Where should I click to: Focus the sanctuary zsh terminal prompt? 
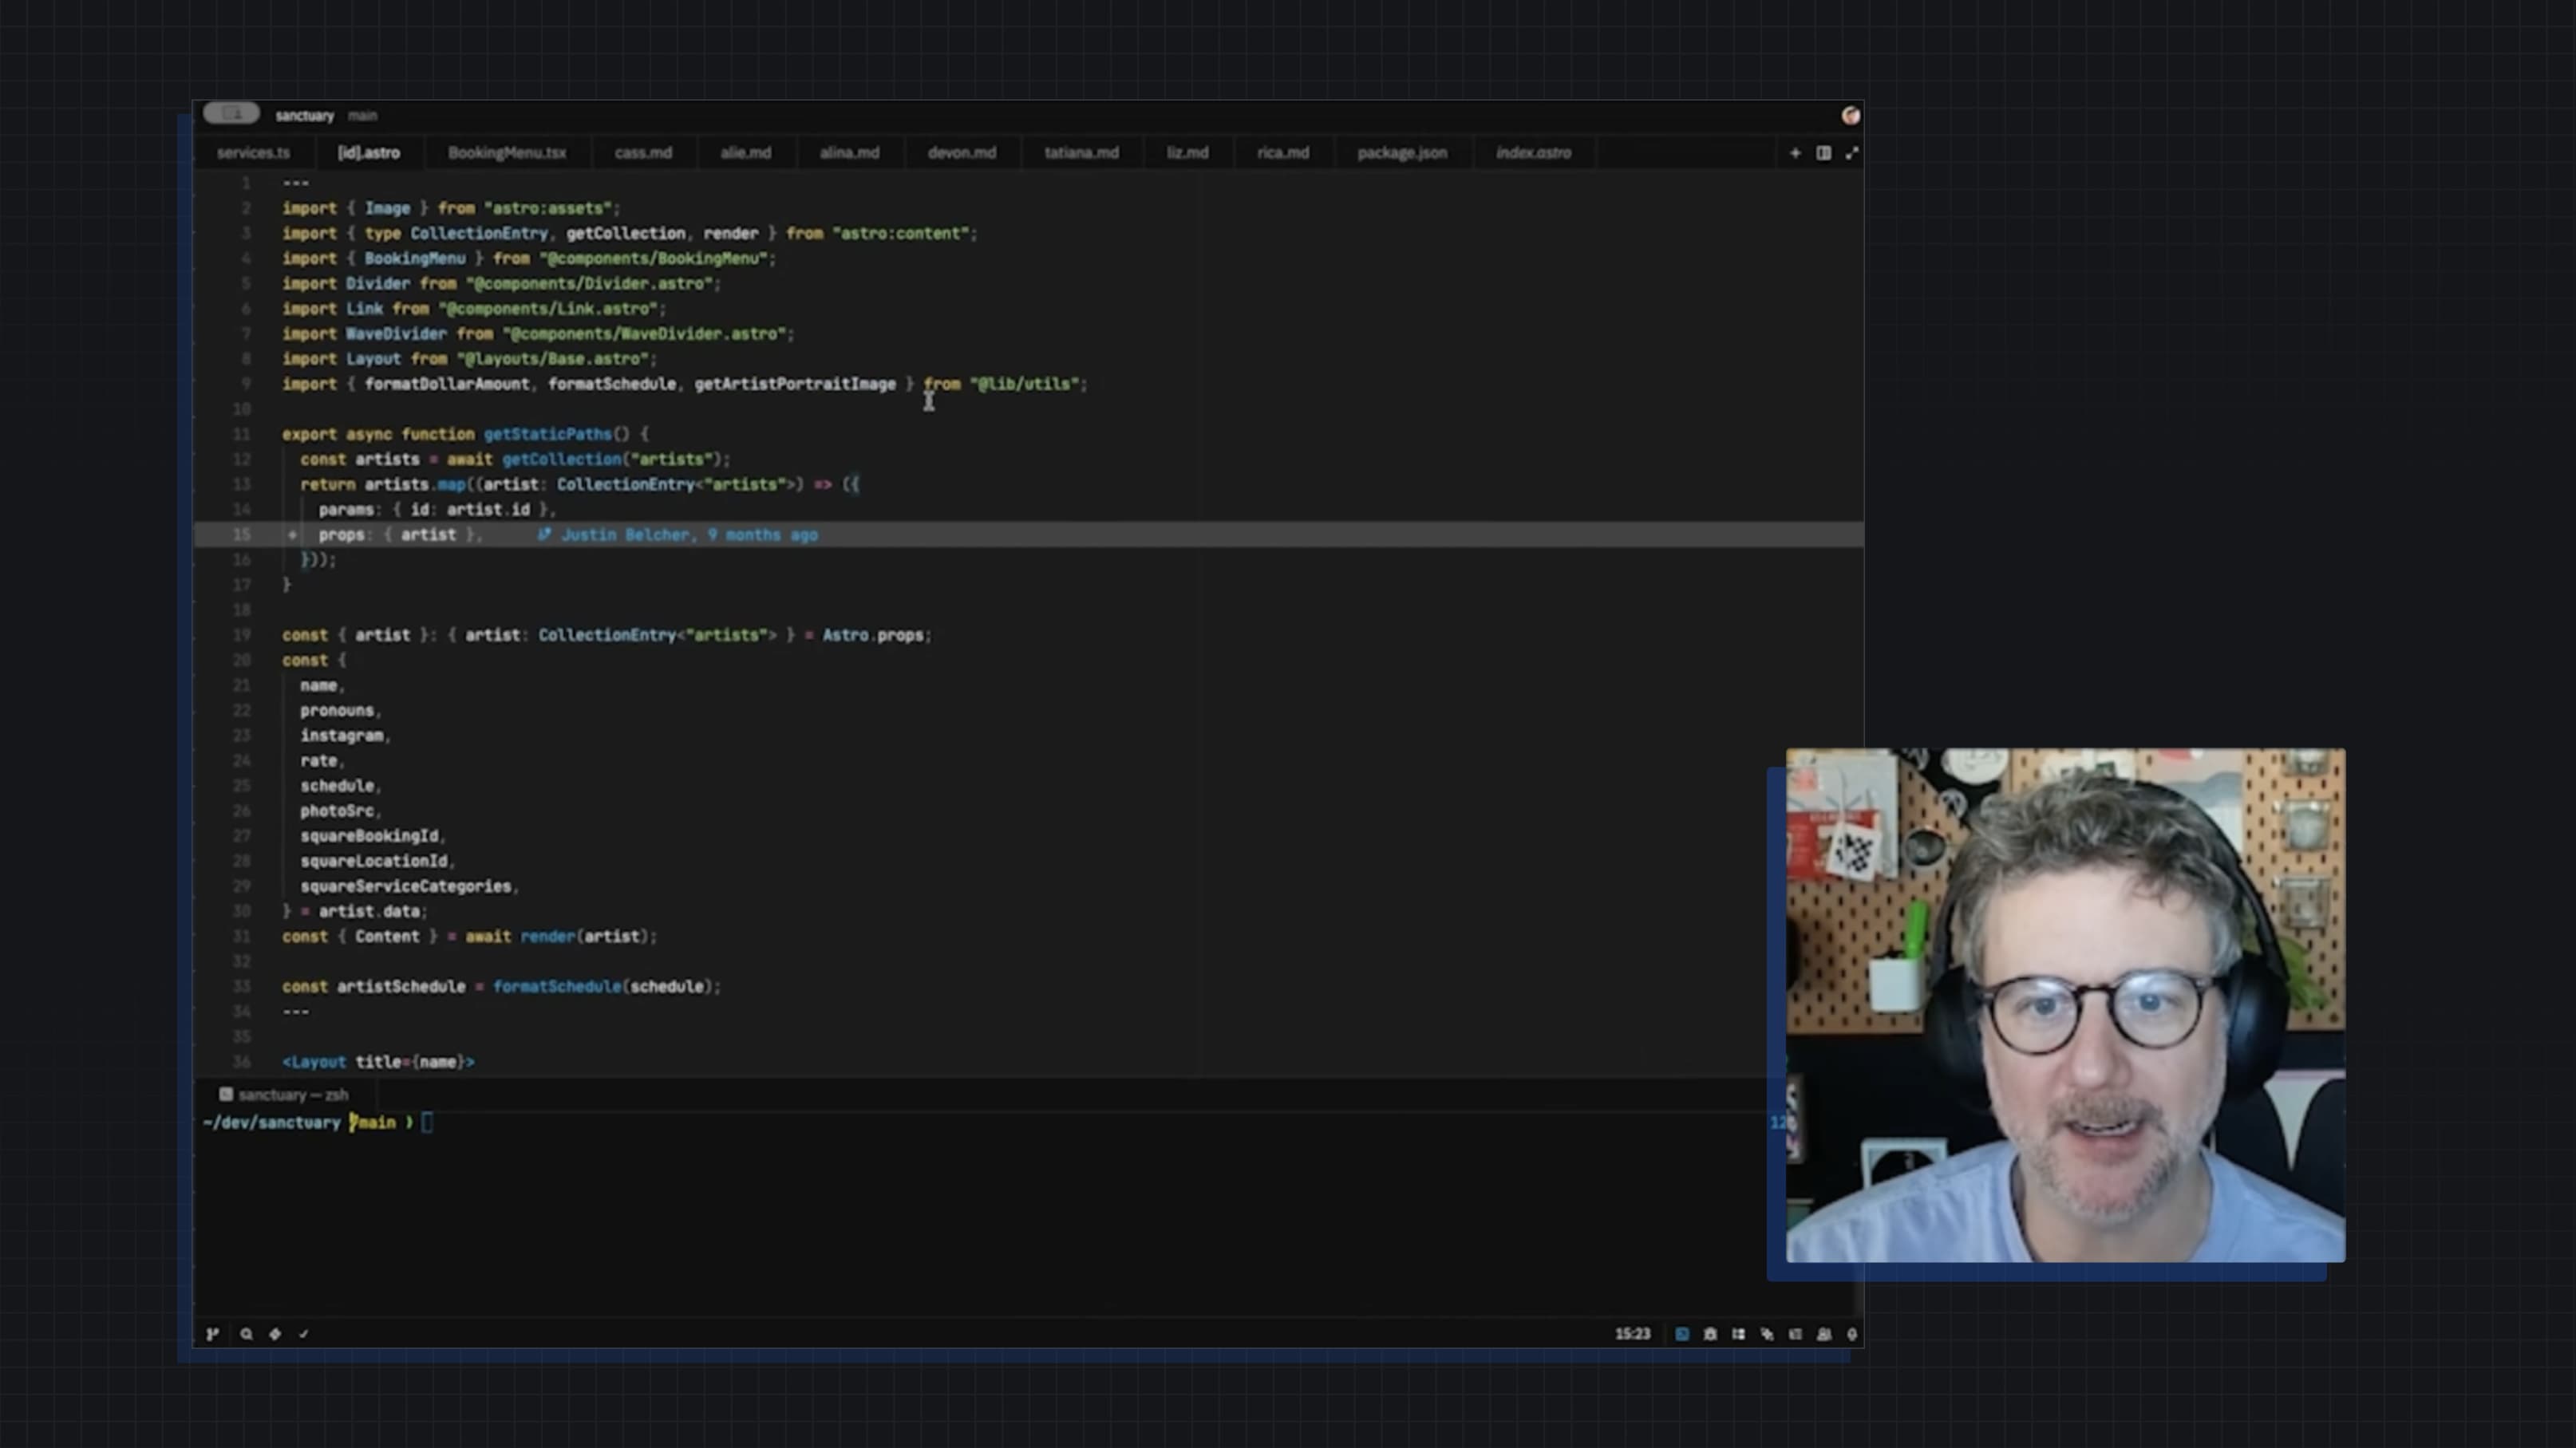(428, 1122)
